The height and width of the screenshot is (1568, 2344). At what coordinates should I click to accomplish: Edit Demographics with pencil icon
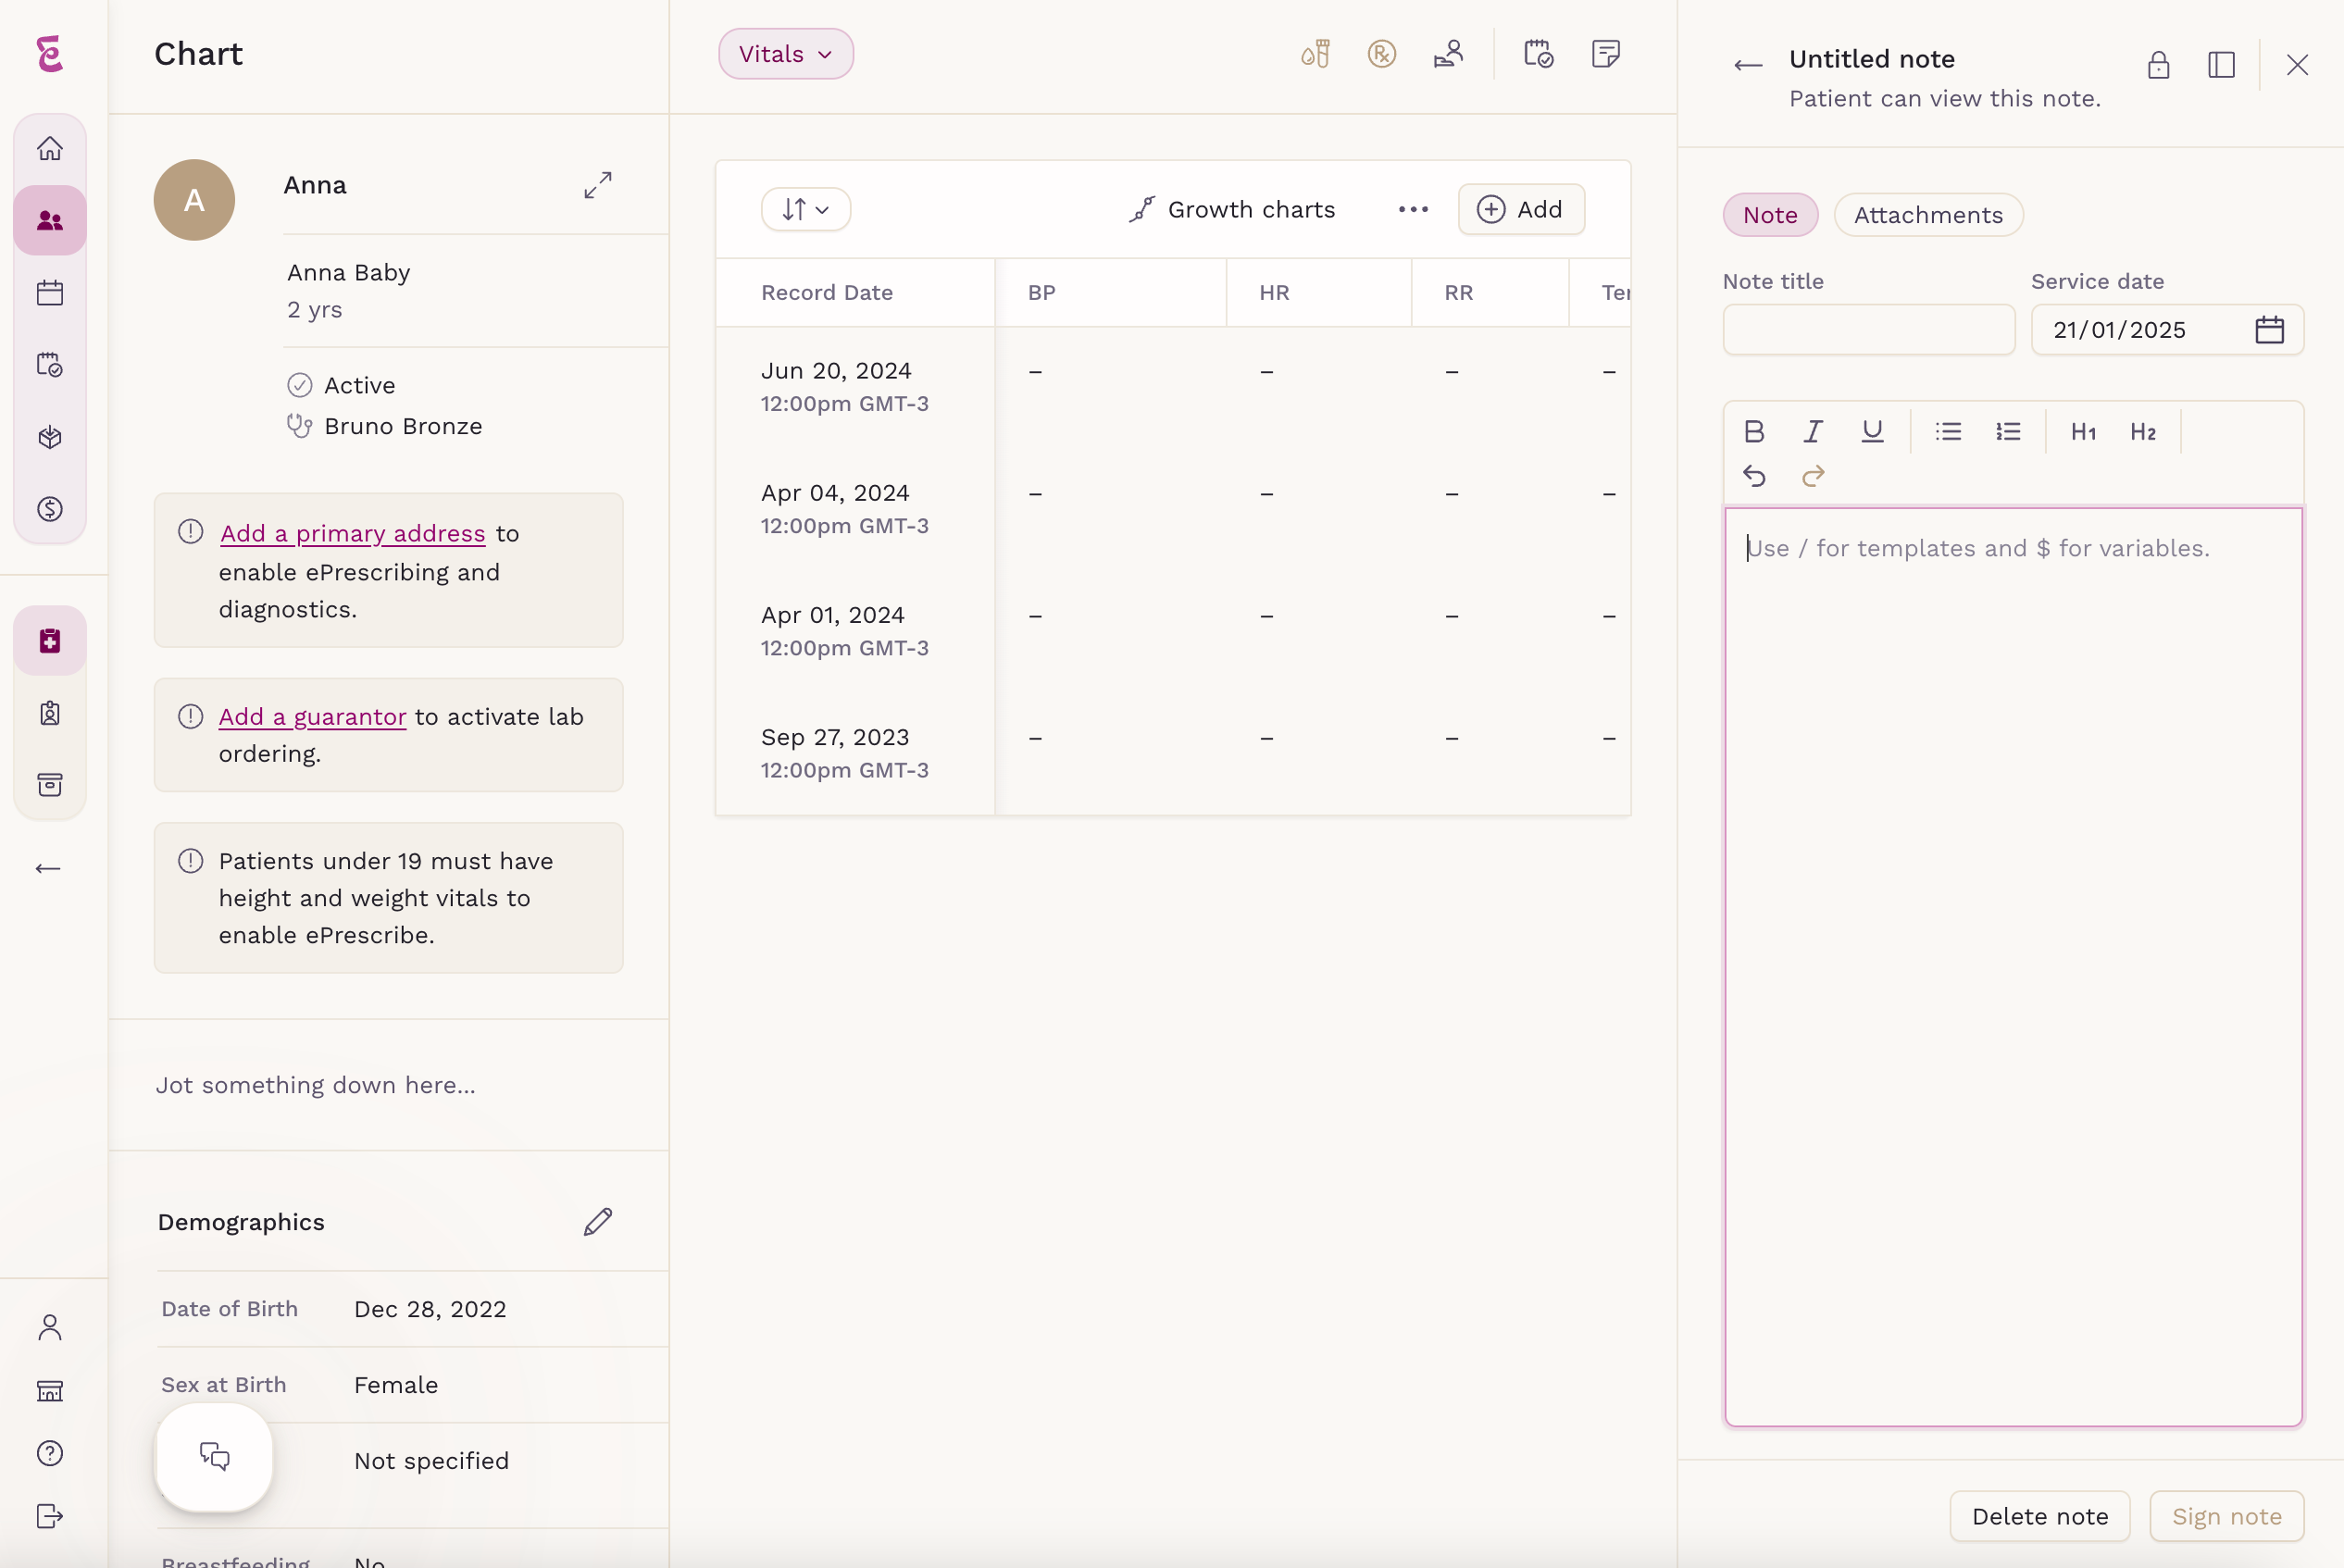[x=598, y=1222]
